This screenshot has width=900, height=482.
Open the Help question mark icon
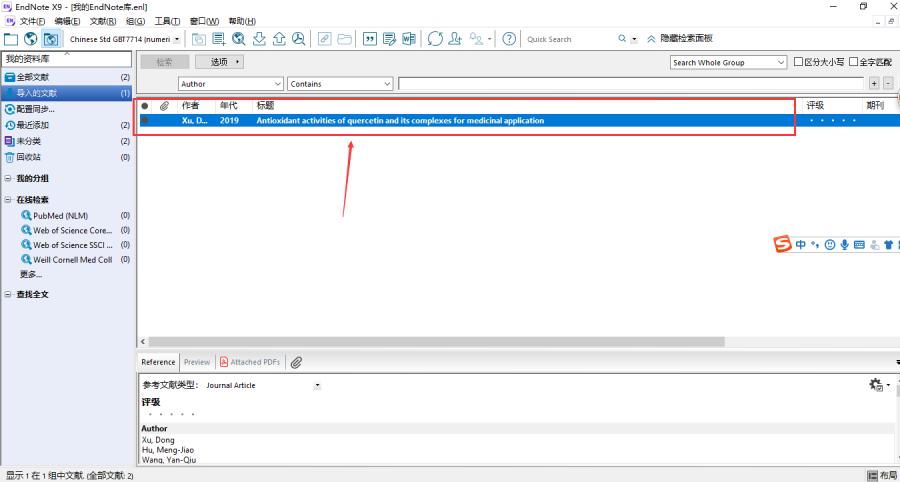coord(509,39)
